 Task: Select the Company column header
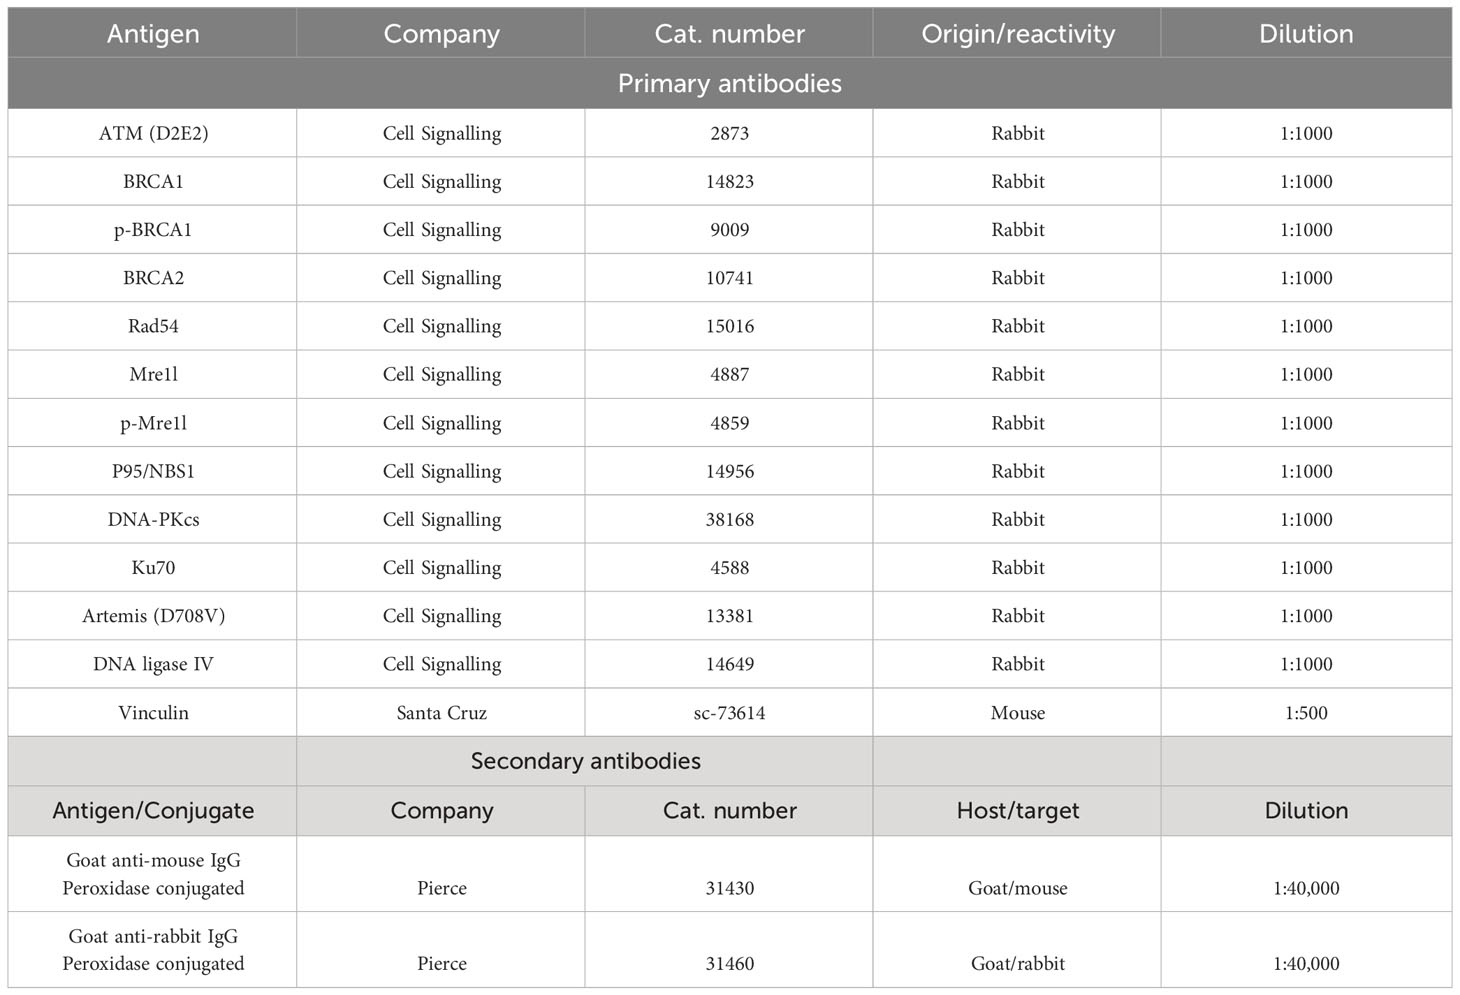[441, 33]
